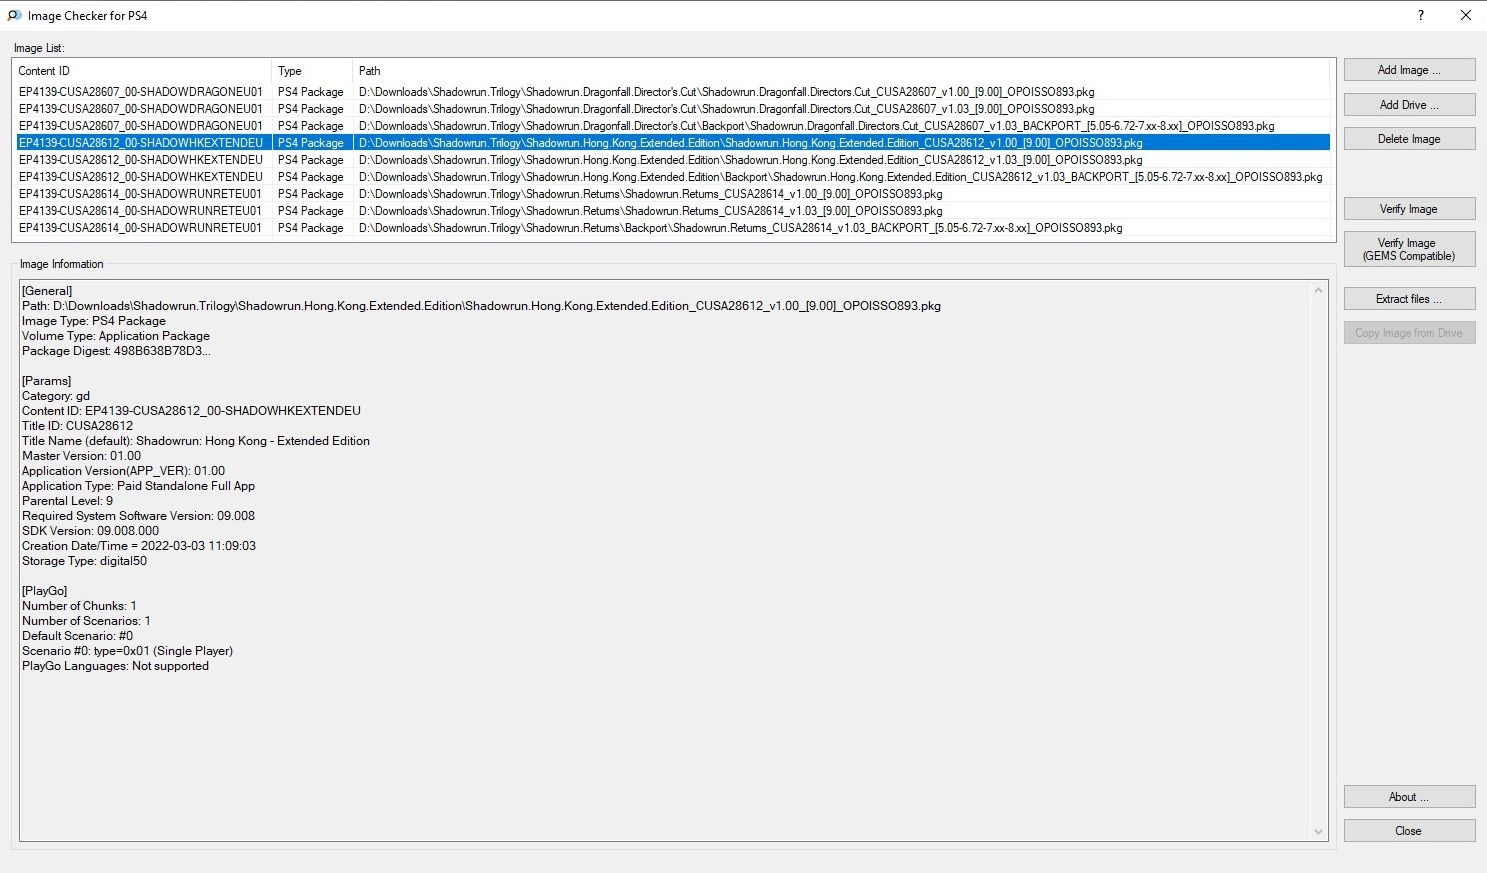Screen dimensions: 1487x873
Task: Sort list by Type column header
Action: pos(312,71)
